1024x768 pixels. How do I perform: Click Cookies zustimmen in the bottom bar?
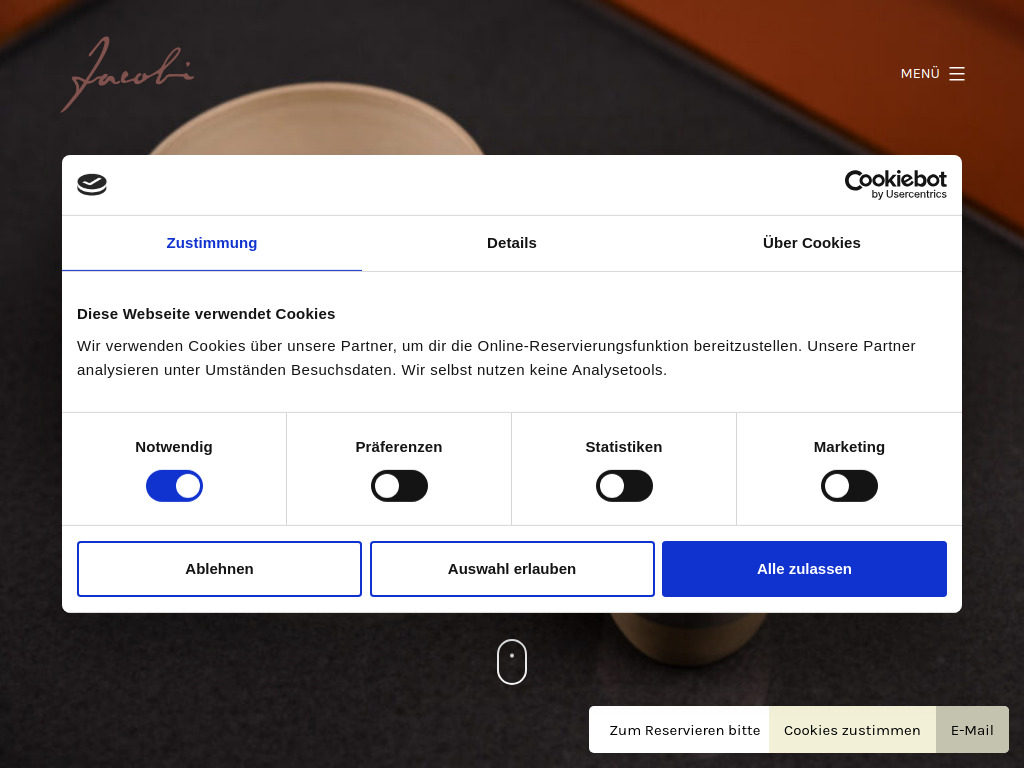pyautogui.click(x=852, y=730)
